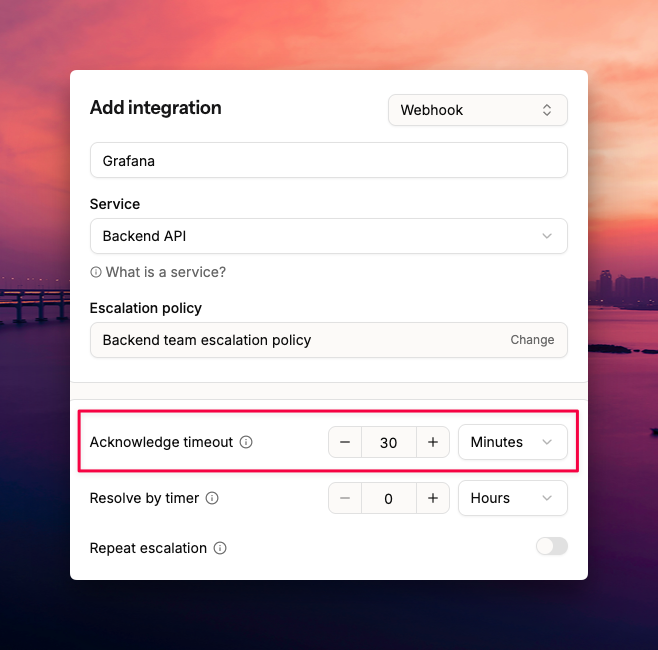Image resolution: width=658 pixels, height=650 pixels.
Task: Click the 'Service' label
Action: tap(115, 204)
